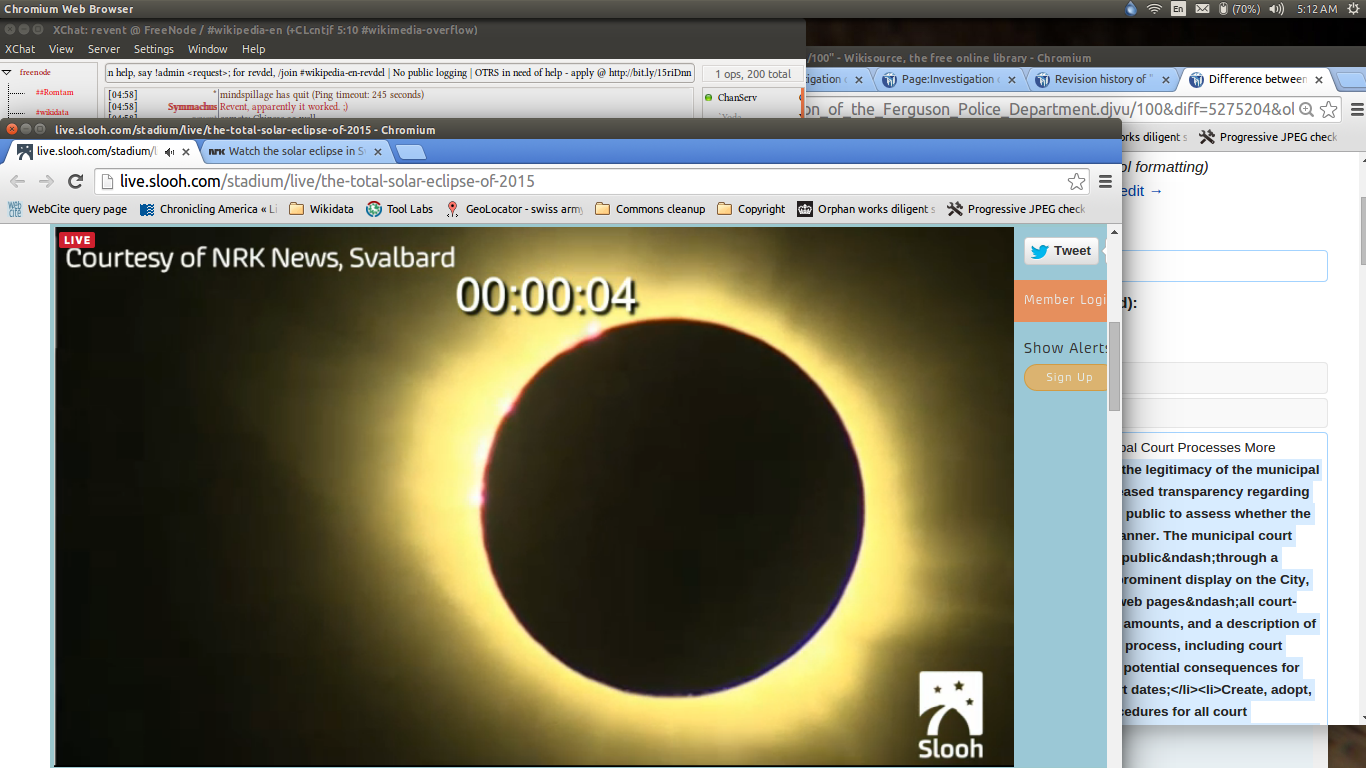Open the mail envelope messaging indicator
Viewport: 1366px width, 768px height.
(x=1202, y=9)
